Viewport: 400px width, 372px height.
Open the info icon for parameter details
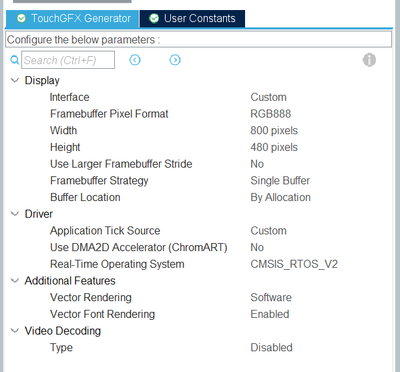click(369, 60)
